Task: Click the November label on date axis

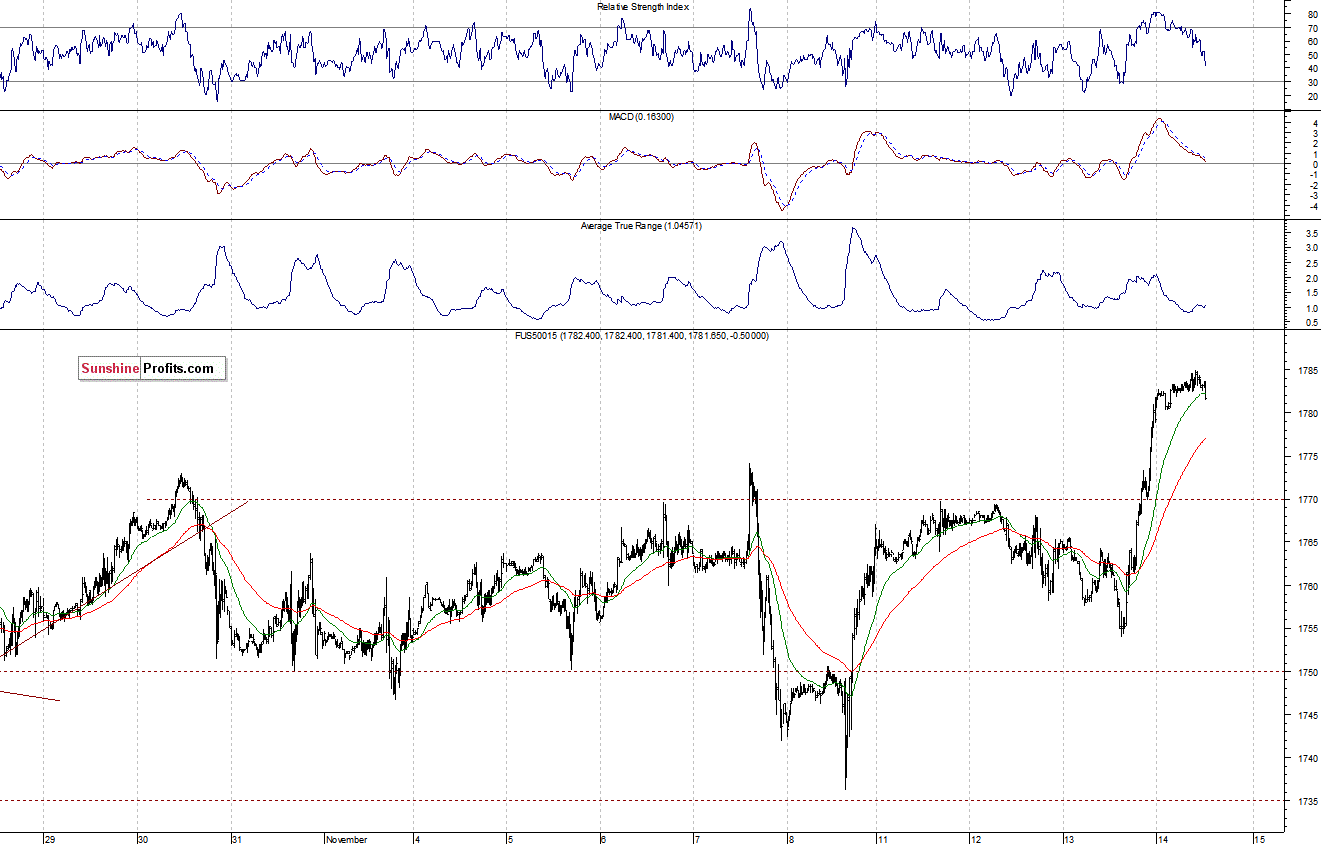Action: pos(347,839)
